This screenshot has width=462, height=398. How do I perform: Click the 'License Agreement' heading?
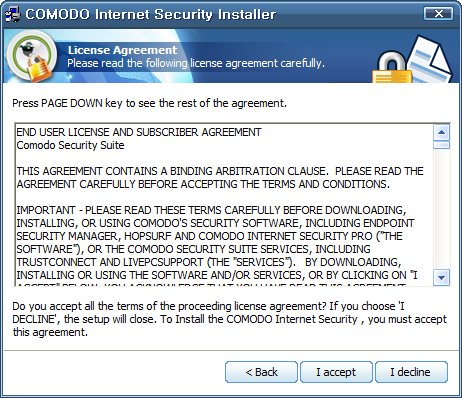[122, 50]
